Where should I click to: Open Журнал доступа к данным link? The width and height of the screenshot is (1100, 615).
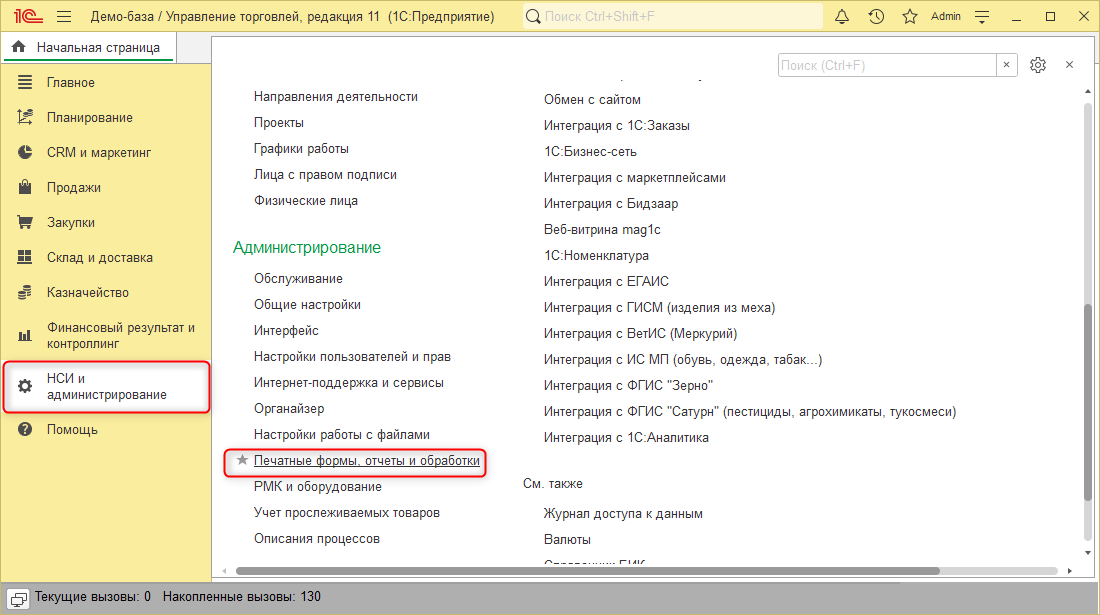click(623, 513)
